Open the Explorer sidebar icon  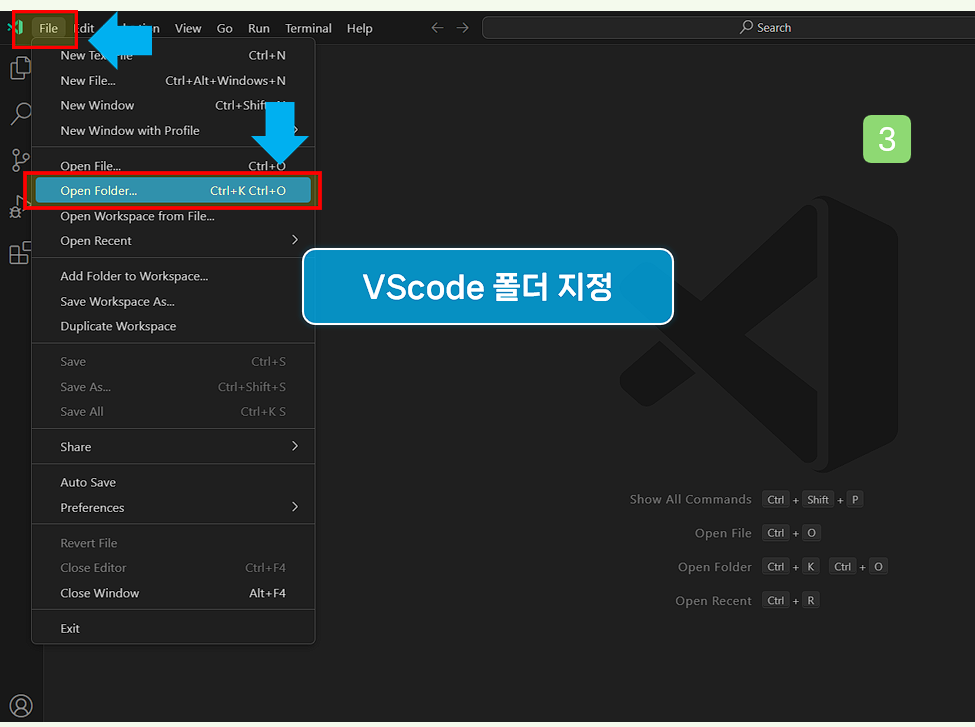coord(20,68)
